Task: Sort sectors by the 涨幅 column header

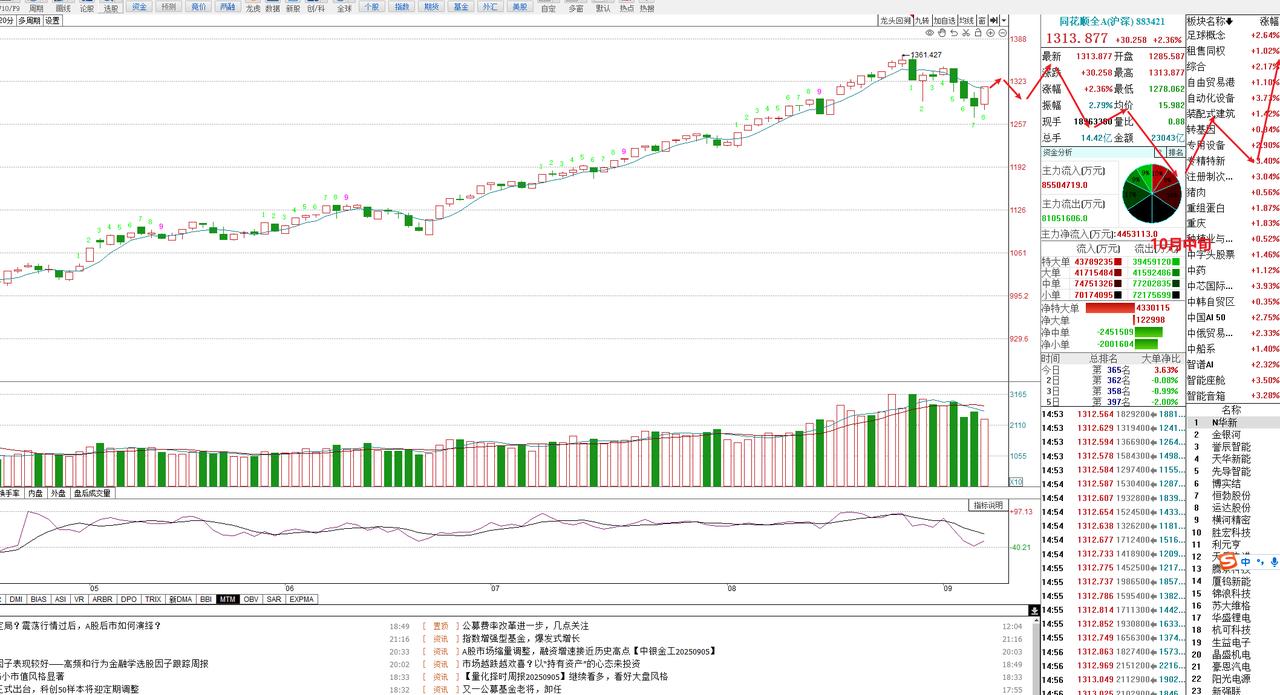Action: pyautogui.click(x=1268, y=20)
